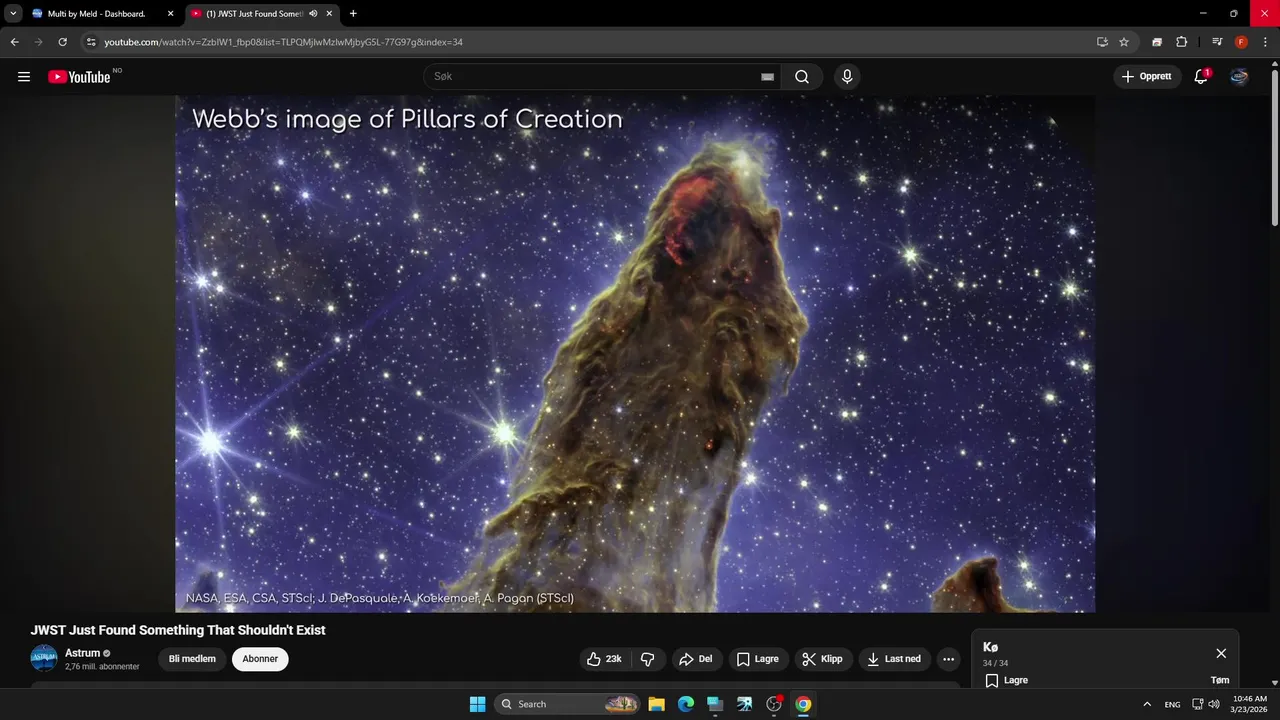
Task: Share the video with the Del button
Action: coord(695,659)
